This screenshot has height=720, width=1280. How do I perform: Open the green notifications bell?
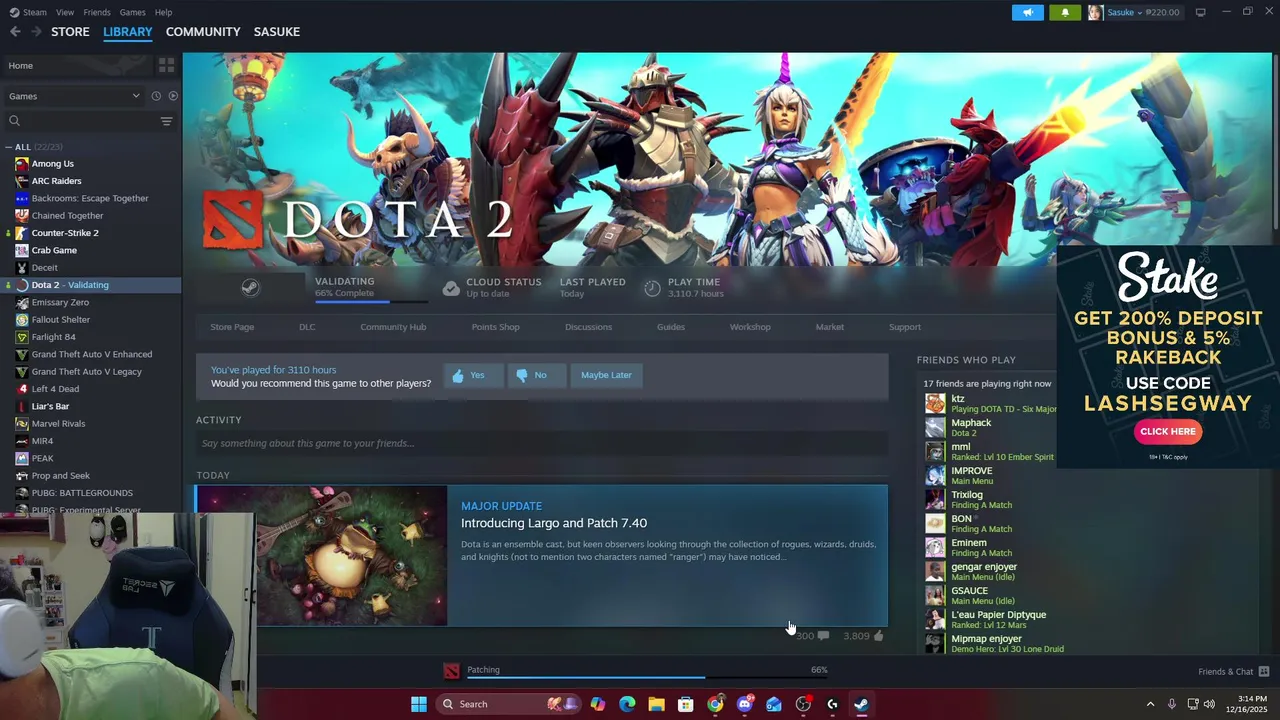(1064, 12)
